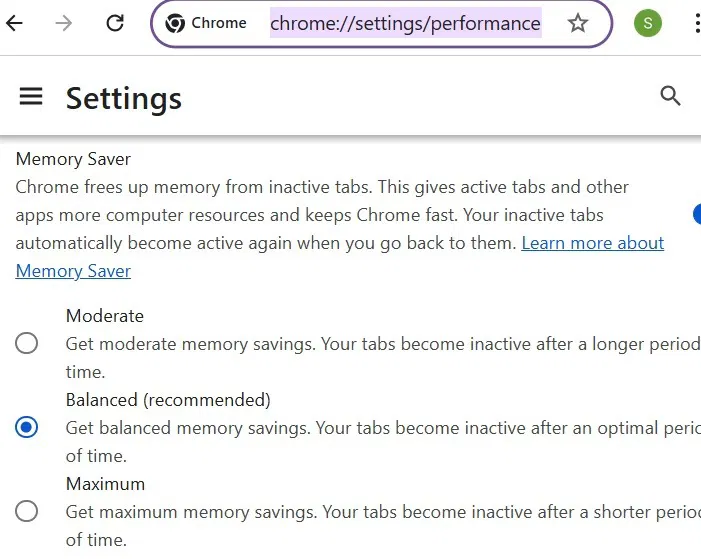
Task: Click the Settings page title
Action: (x=124, y=98)
